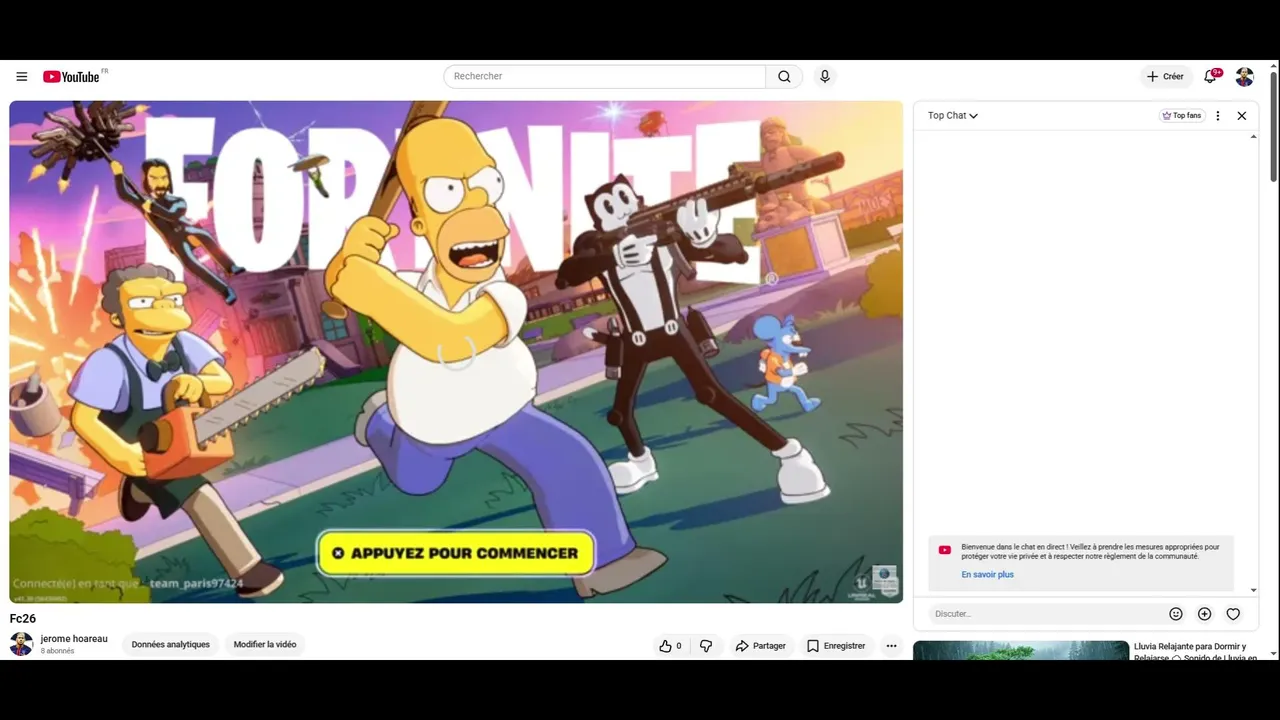The width and height of the screenshot is (1280, 720).
Task: Close the live chat panel
Action: 1242,116
